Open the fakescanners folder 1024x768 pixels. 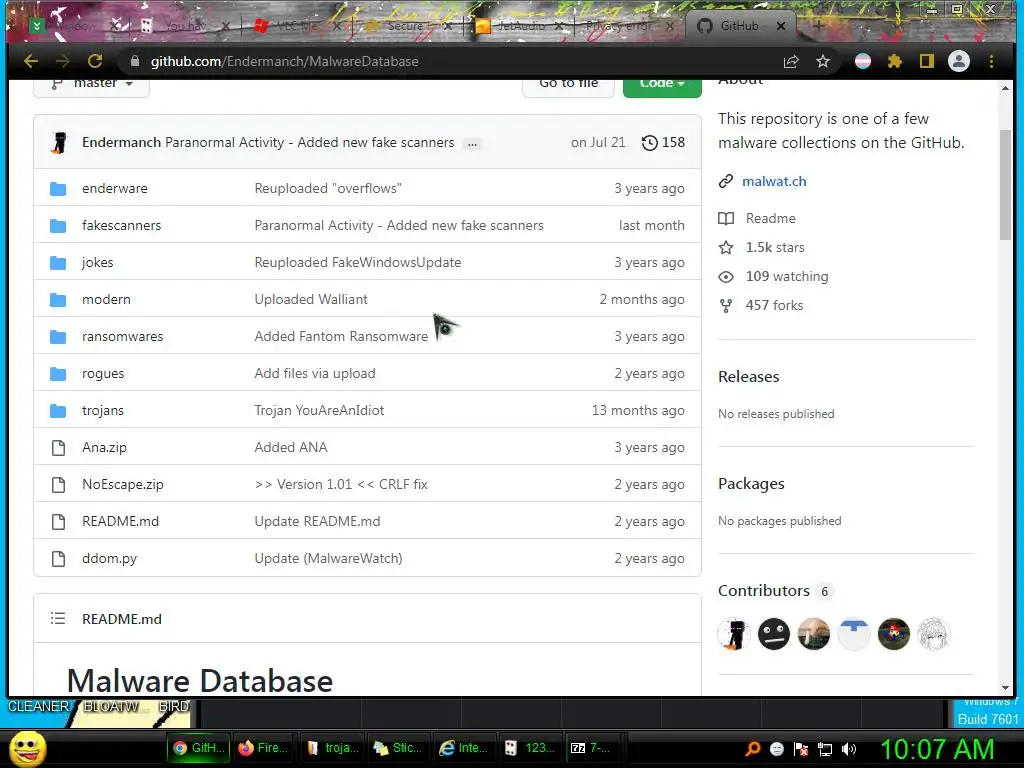121,225
